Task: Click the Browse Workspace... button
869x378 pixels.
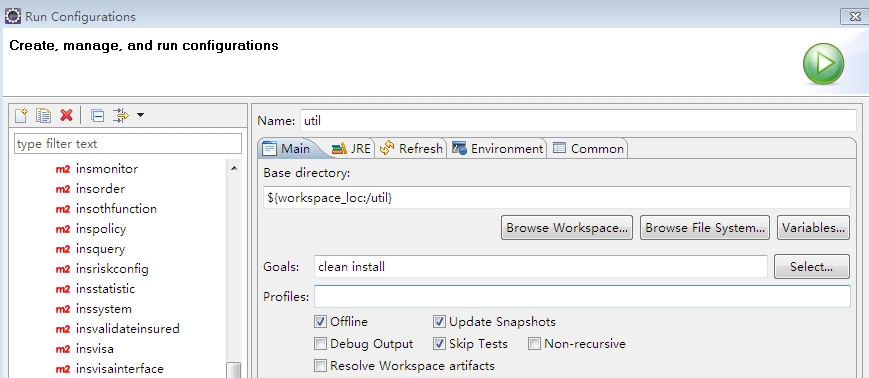Action: click(567, 228)
